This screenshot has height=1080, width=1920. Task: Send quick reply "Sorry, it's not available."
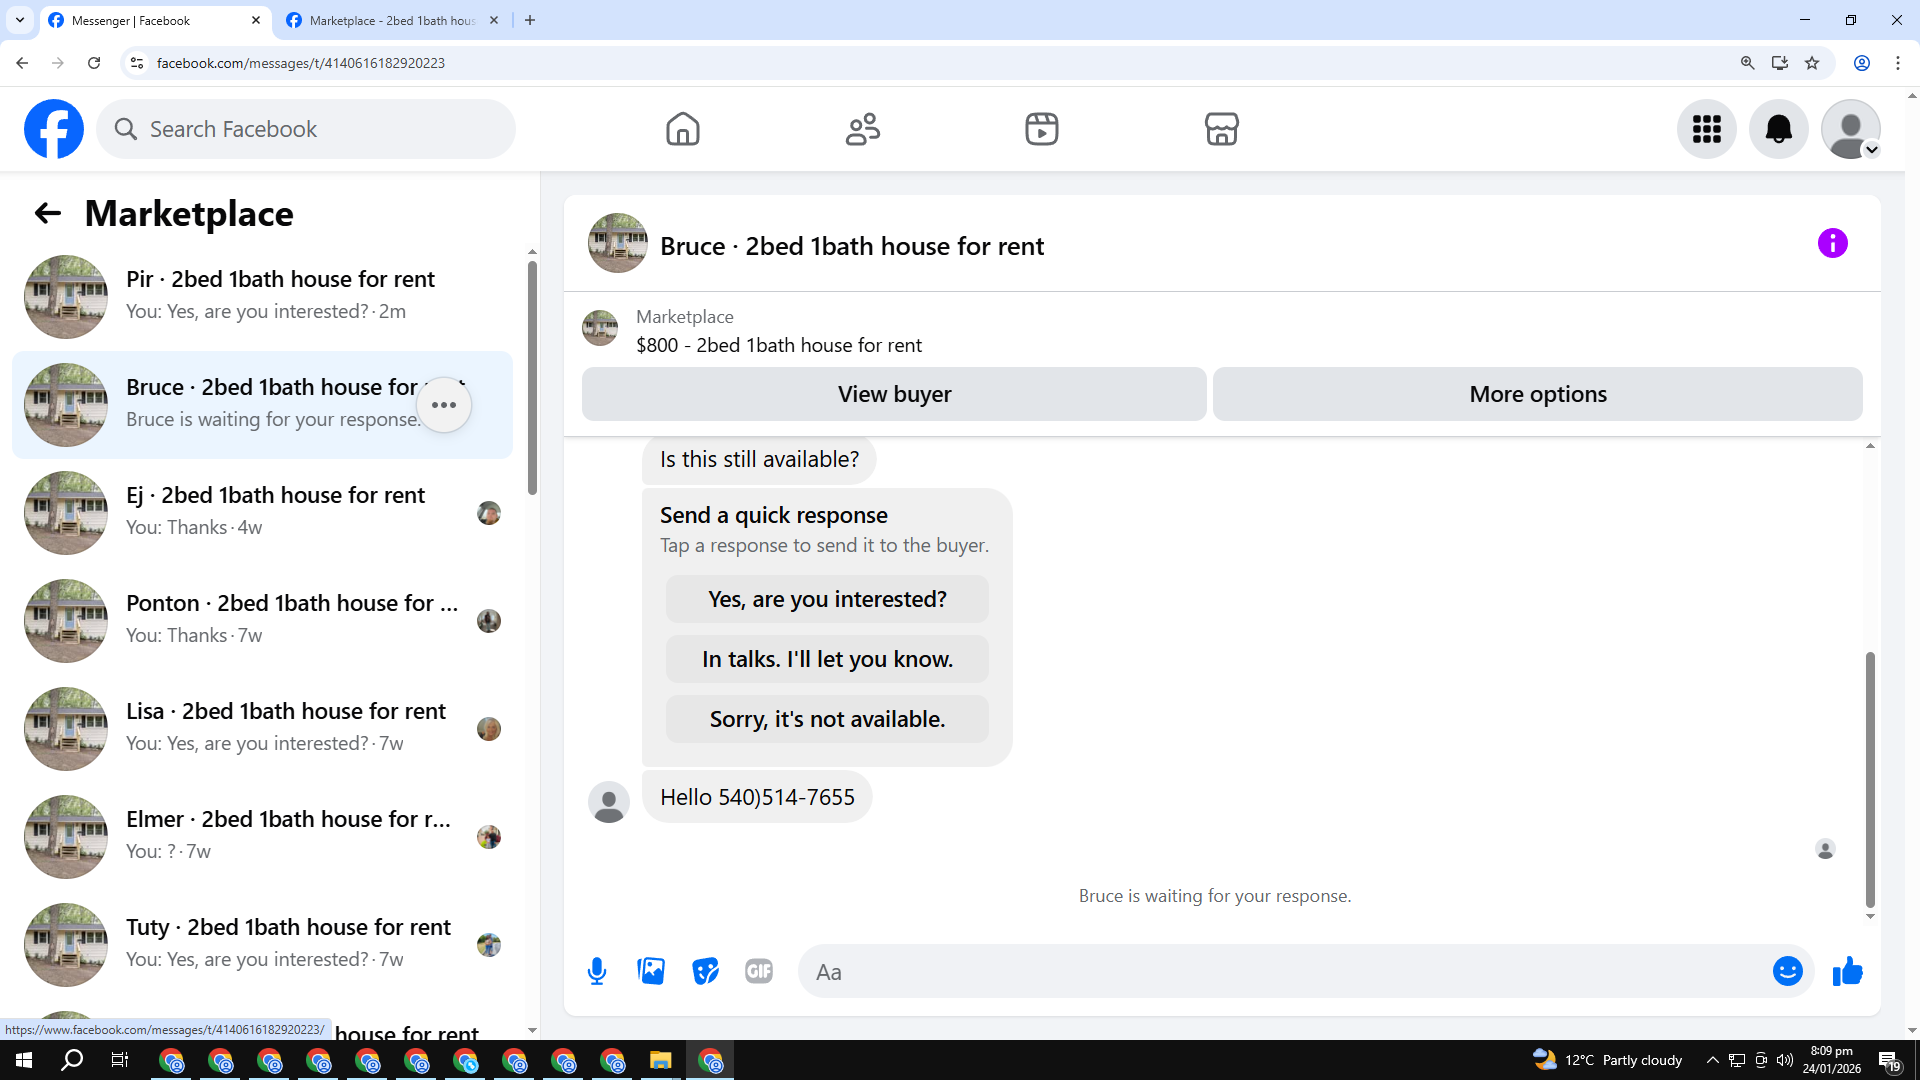point(827,719)
